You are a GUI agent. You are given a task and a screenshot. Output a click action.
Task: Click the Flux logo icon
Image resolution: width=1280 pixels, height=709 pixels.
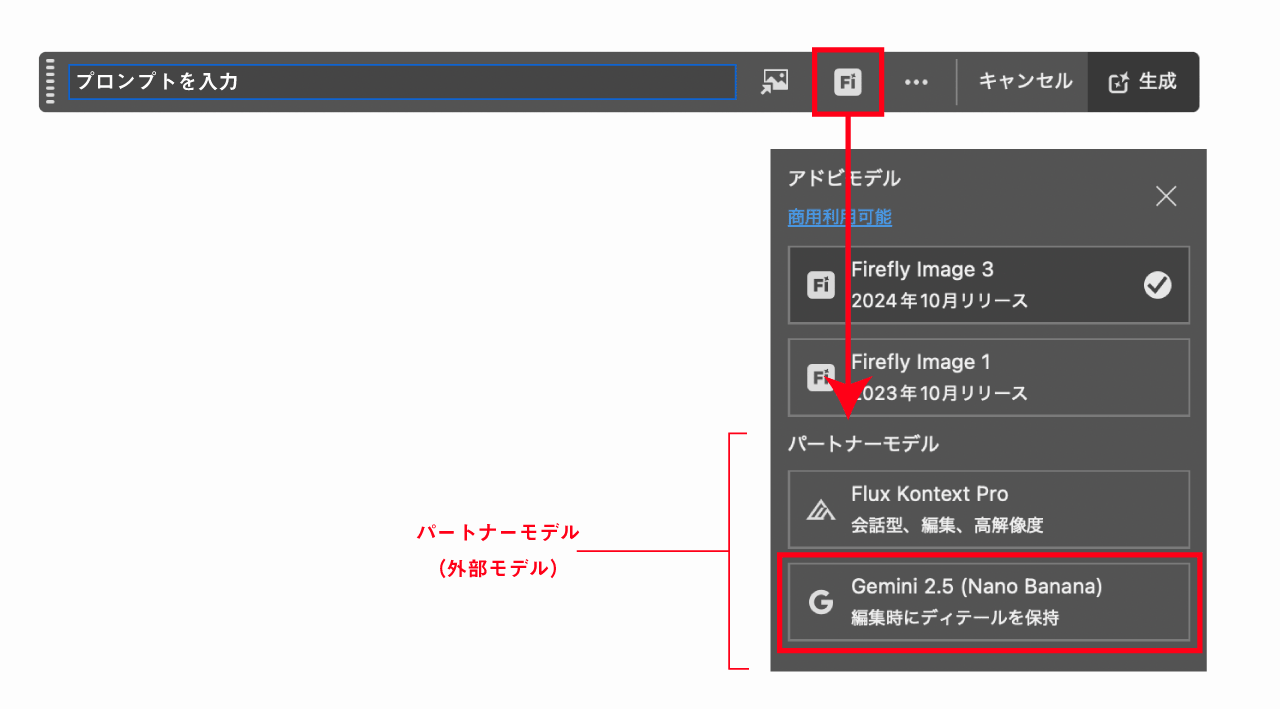pyautogui.click(x=821, y=510)
